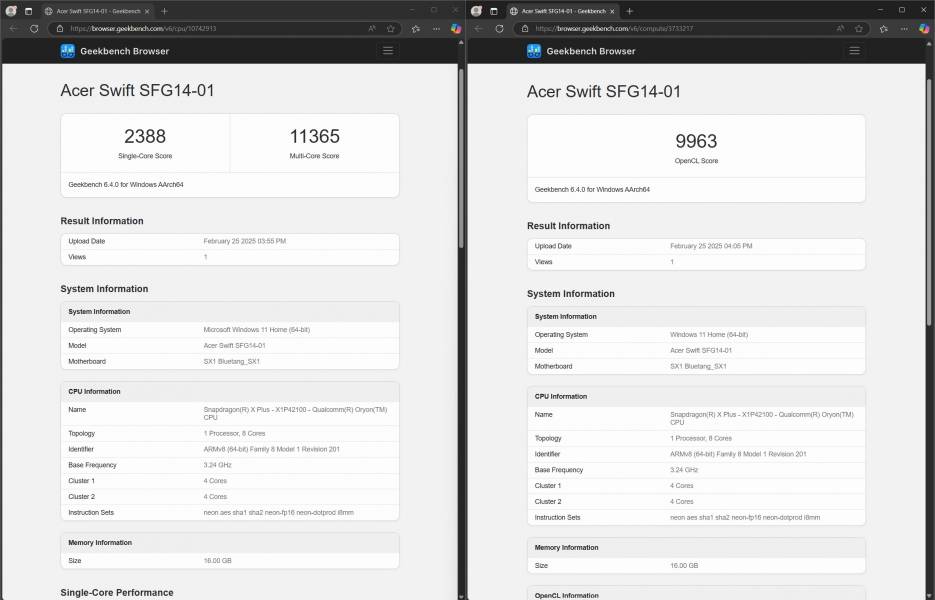Click the page title 'Acer Swift SFG14-01' in left window

click(137, 90)
